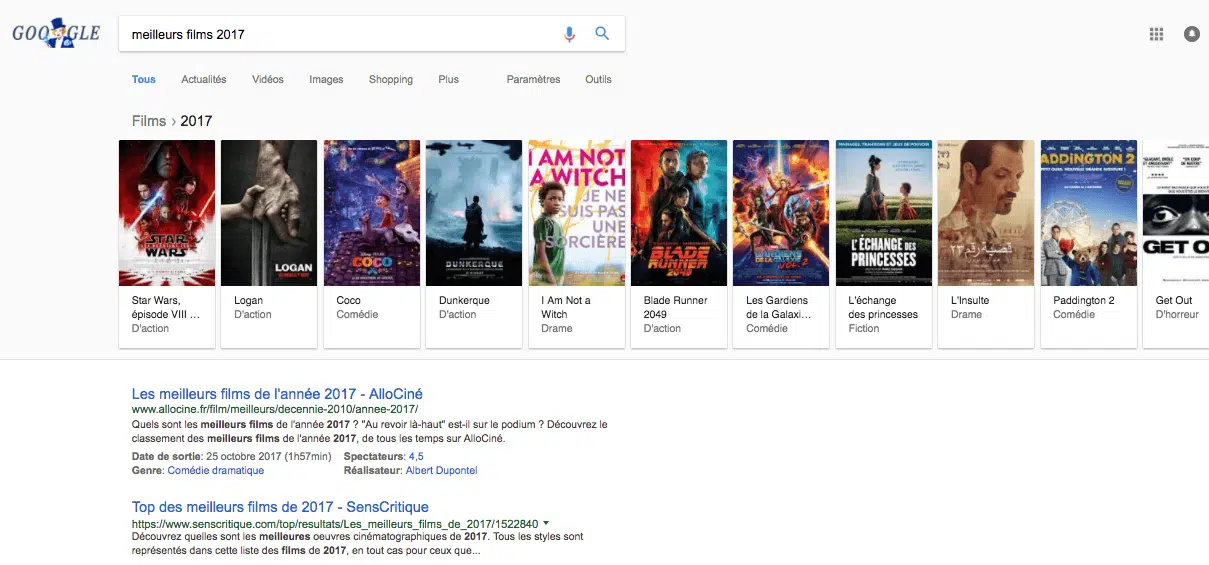The height and width of the screenshot is (565, 1209).
Task: Open the SensCritique top films result
Action: [x=280, y=507]
